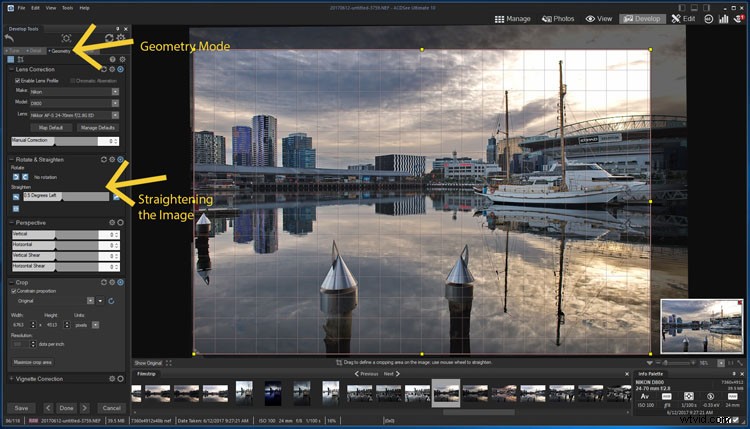750x429 pixels.
Task: Click Manage Defaults button
Action: coord(98,128)
